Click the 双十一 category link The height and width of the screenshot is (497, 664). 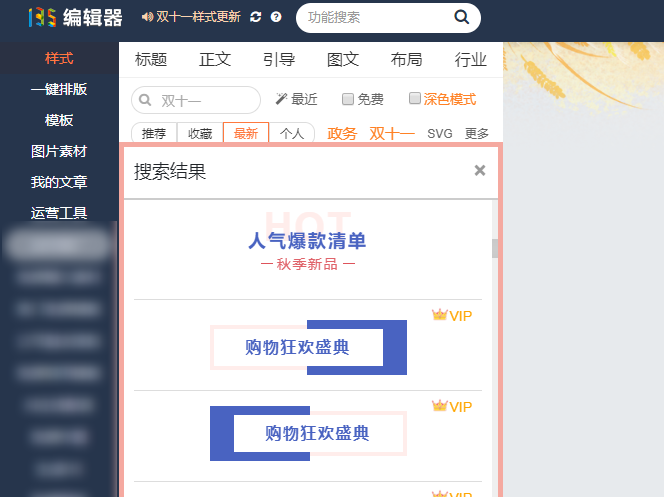tap(392, 134)
